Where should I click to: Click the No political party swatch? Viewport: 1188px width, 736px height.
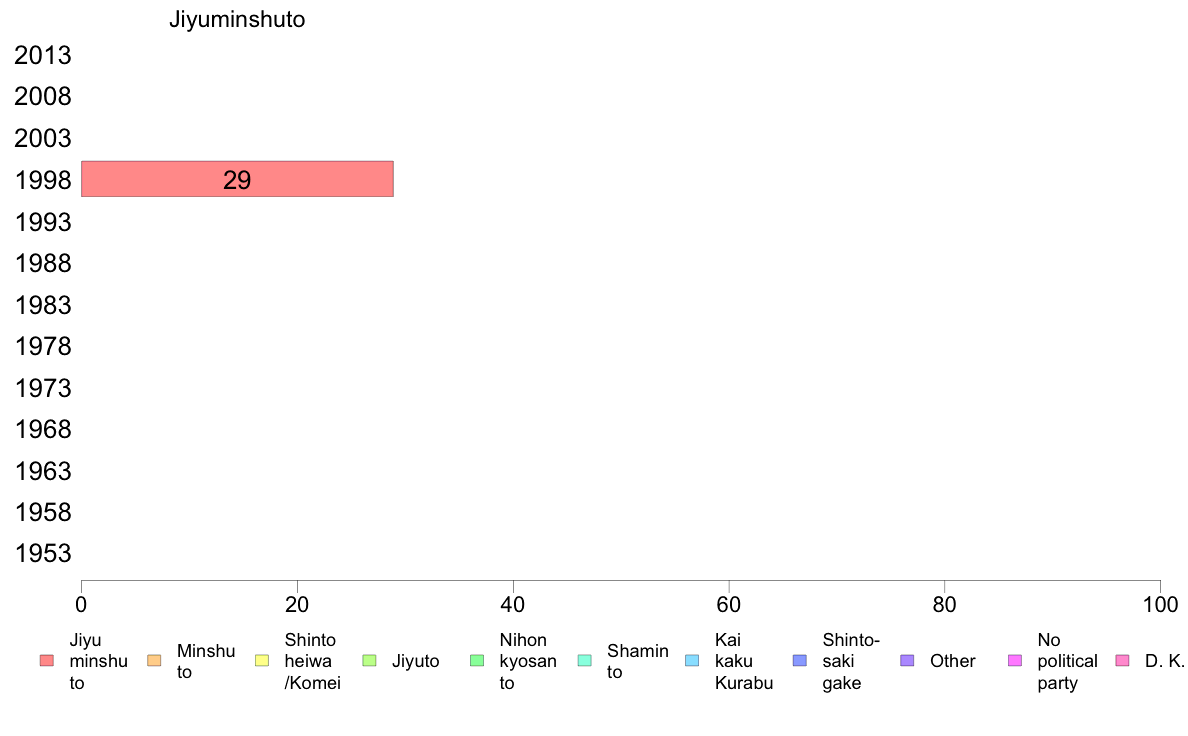[x=1015, y=661]
